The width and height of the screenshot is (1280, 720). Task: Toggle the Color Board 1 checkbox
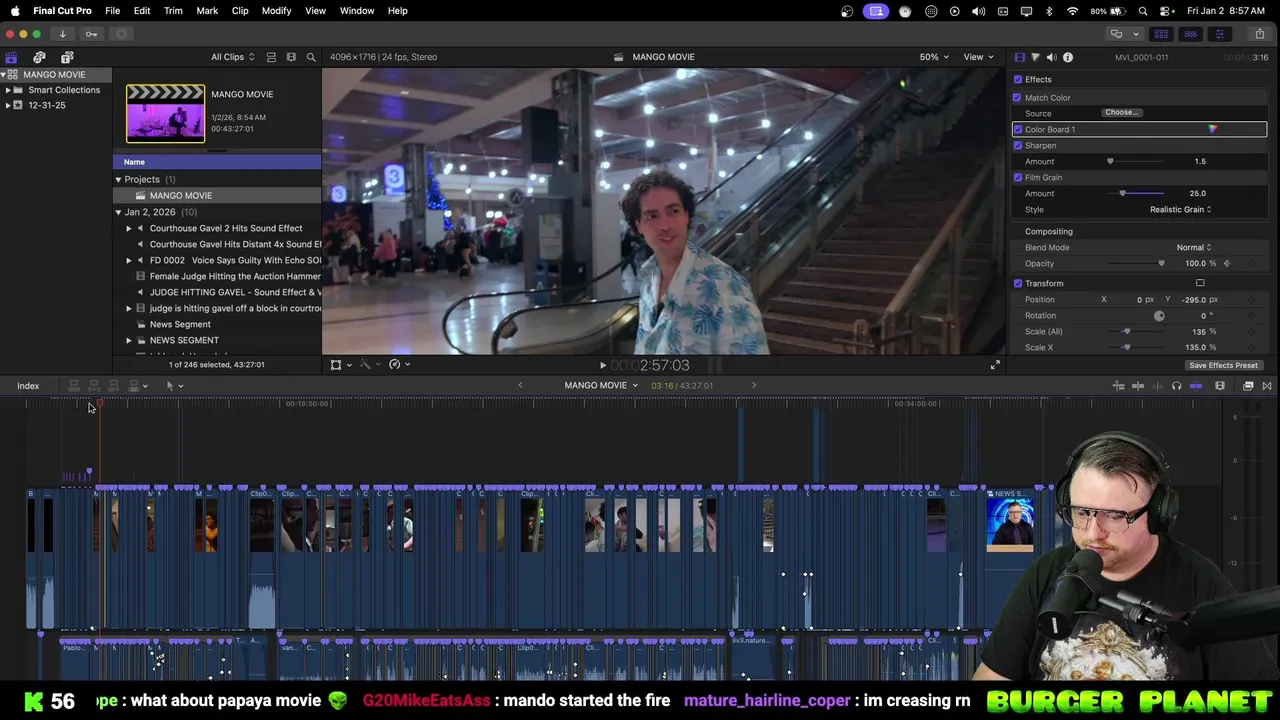point(1018,130)
